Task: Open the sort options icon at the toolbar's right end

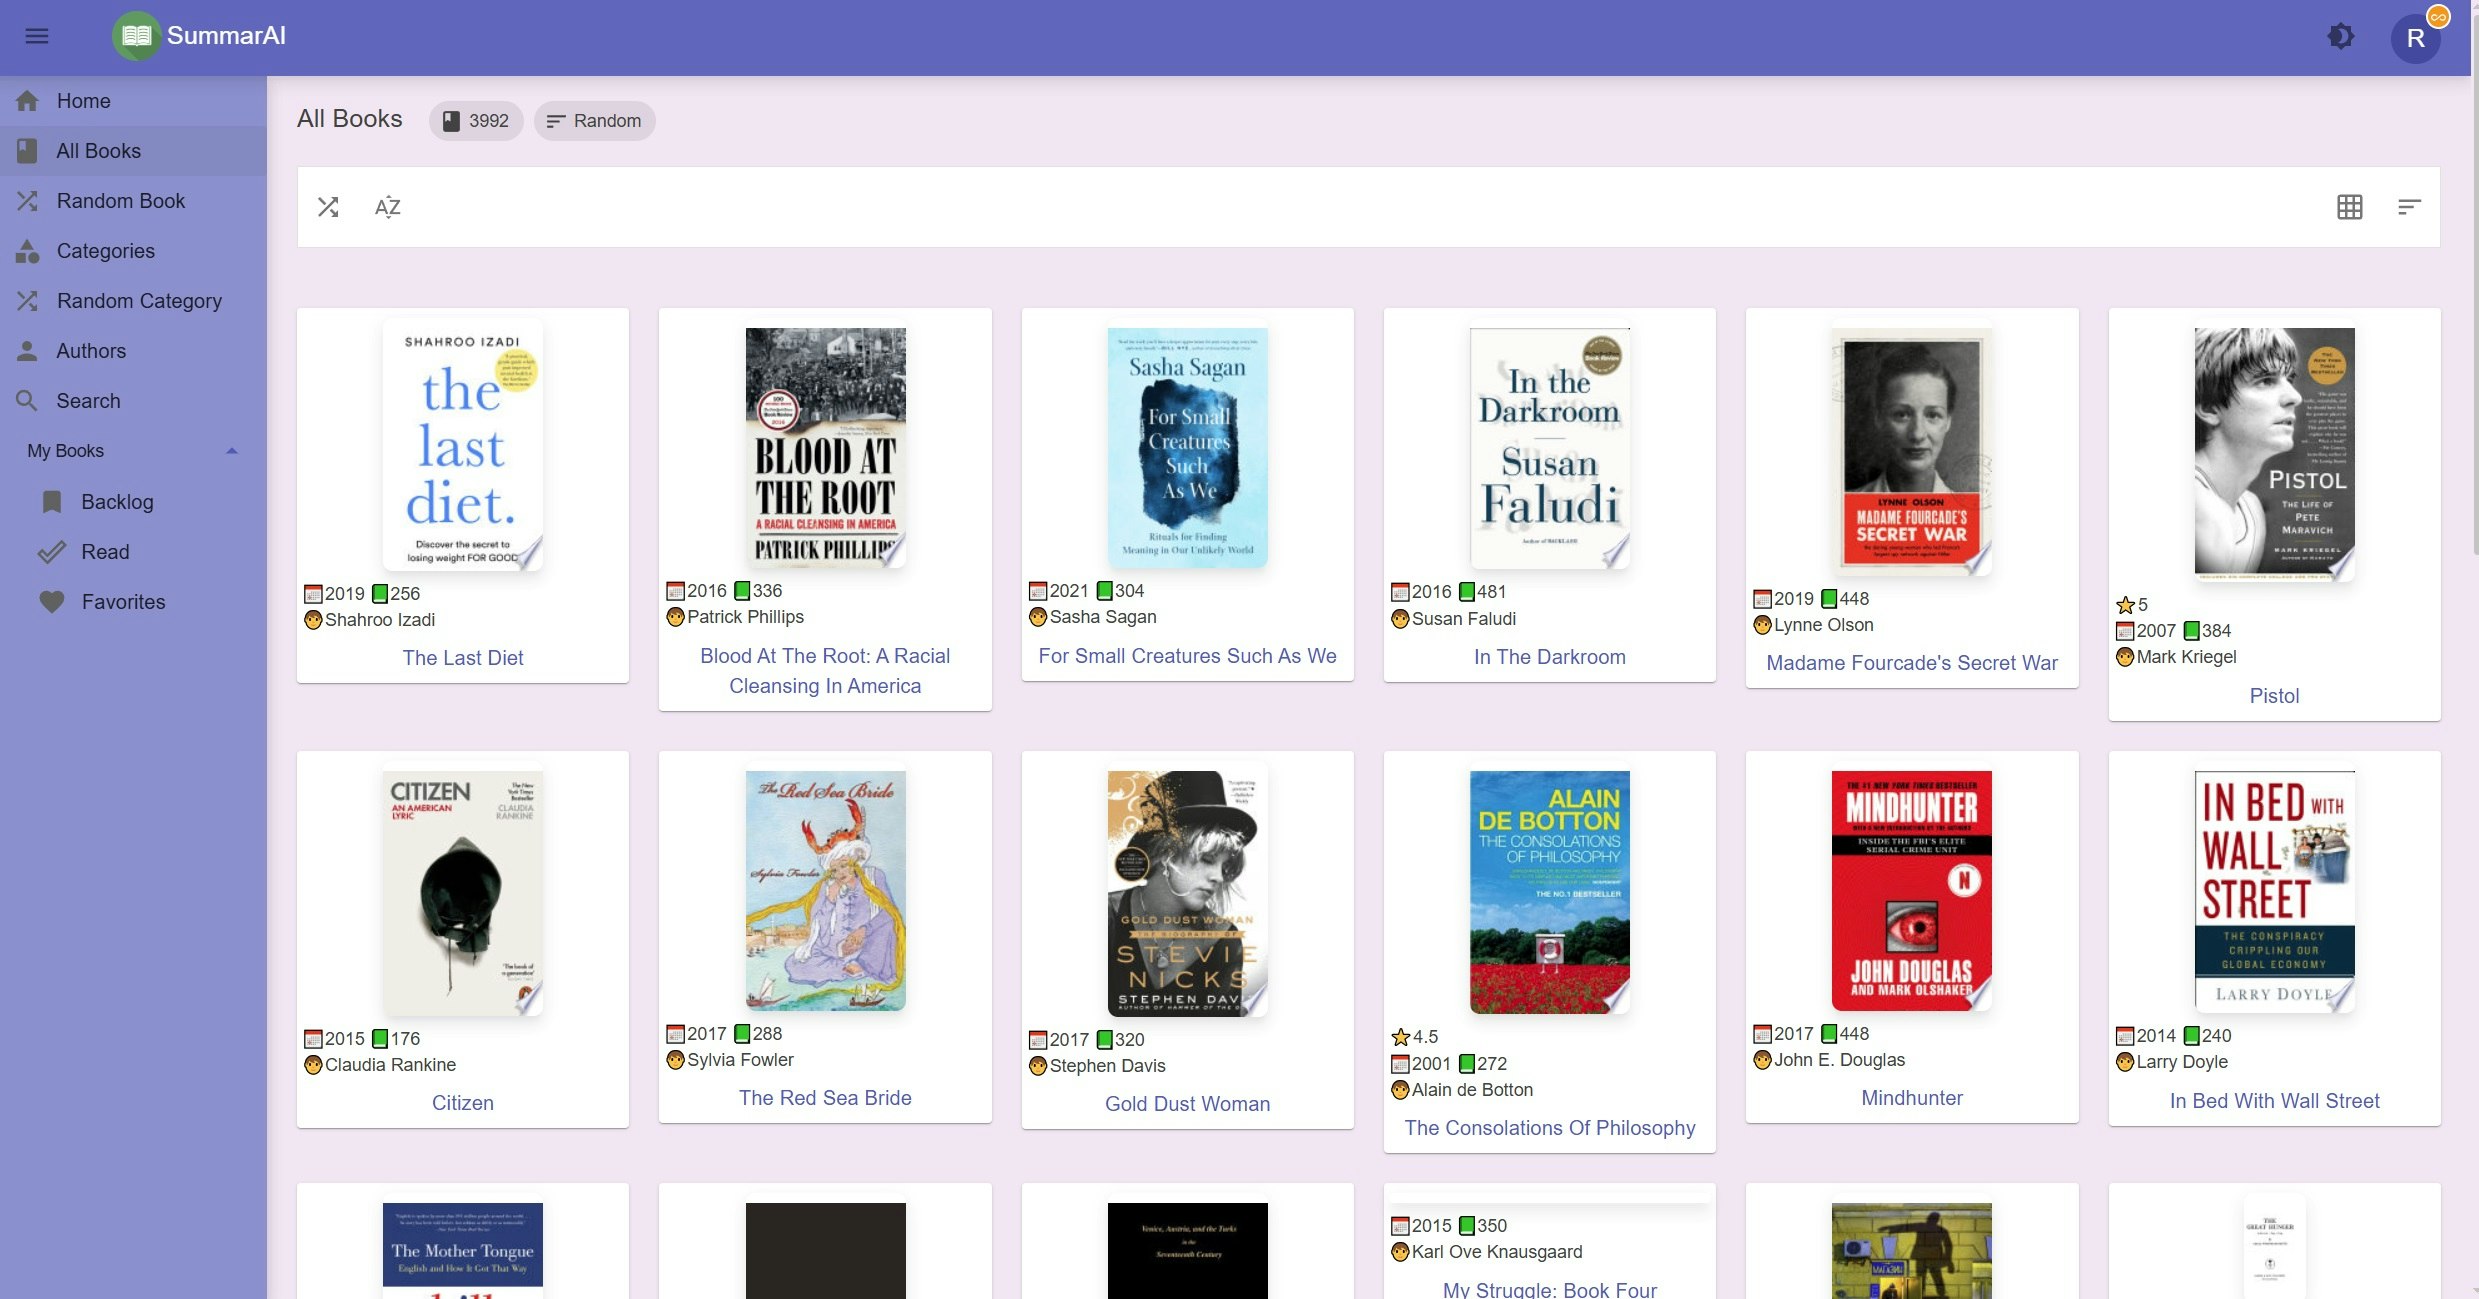Action: pos(2408,207)
